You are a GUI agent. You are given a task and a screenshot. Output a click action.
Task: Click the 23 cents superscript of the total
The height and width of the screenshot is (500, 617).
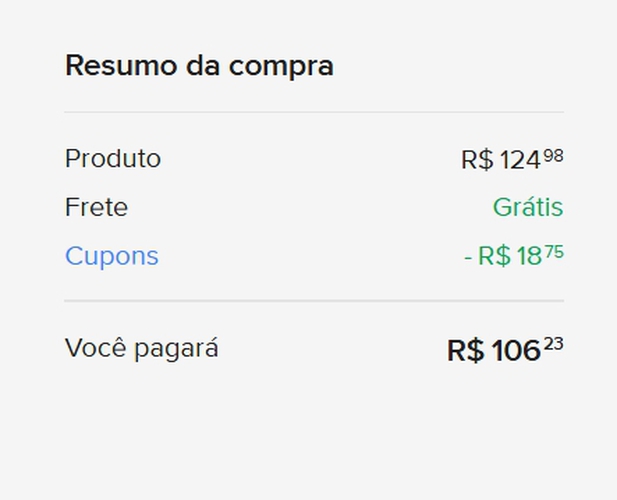click(x=554, y=345)
